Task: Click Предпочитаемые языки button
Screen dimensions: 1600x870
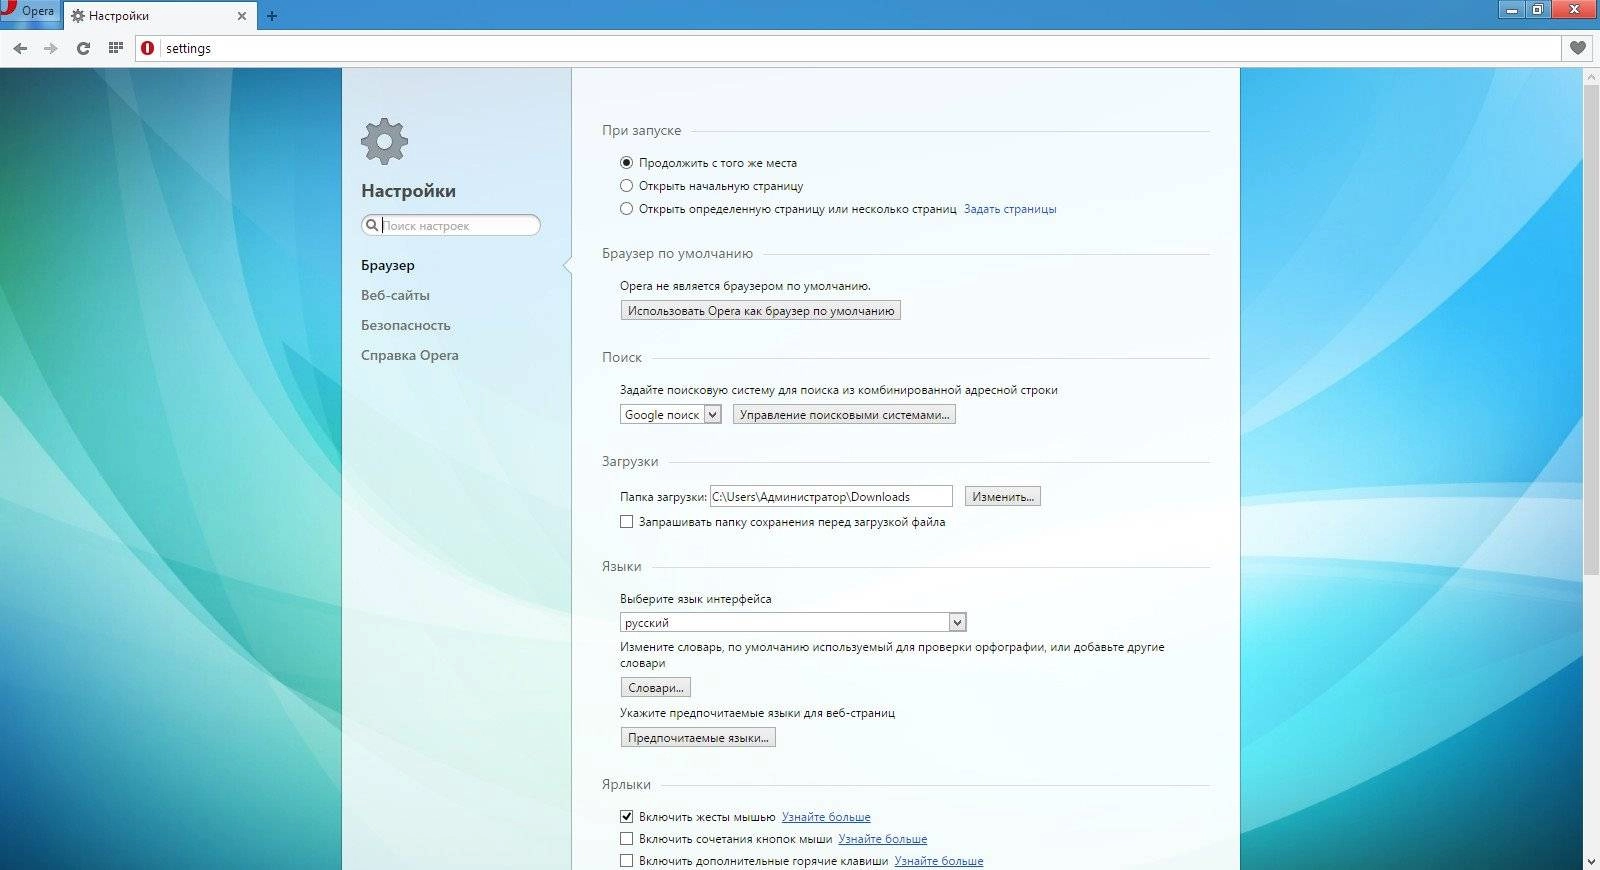Action: 698,737
